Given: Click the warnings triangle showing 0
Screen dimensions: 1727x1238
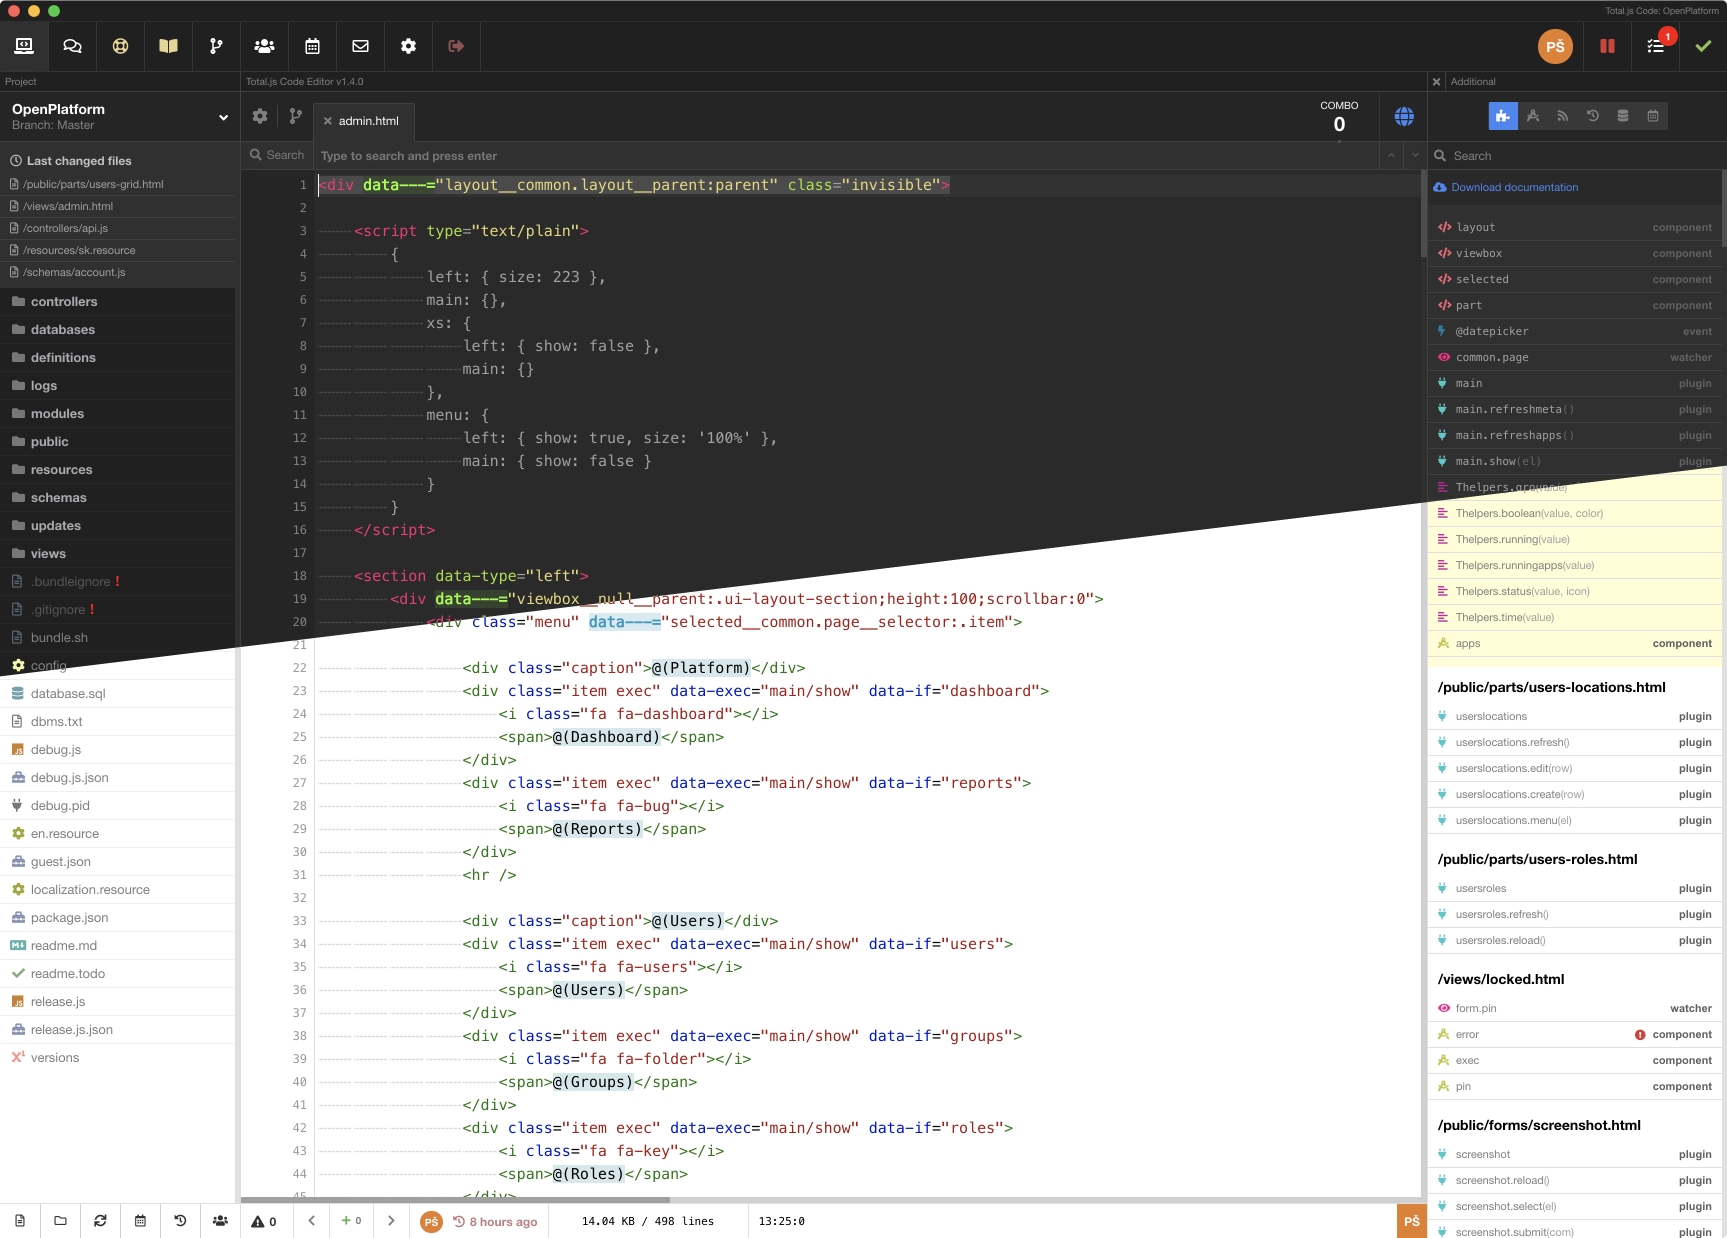Looking at the screenshot, I should tap(264, 1221).
